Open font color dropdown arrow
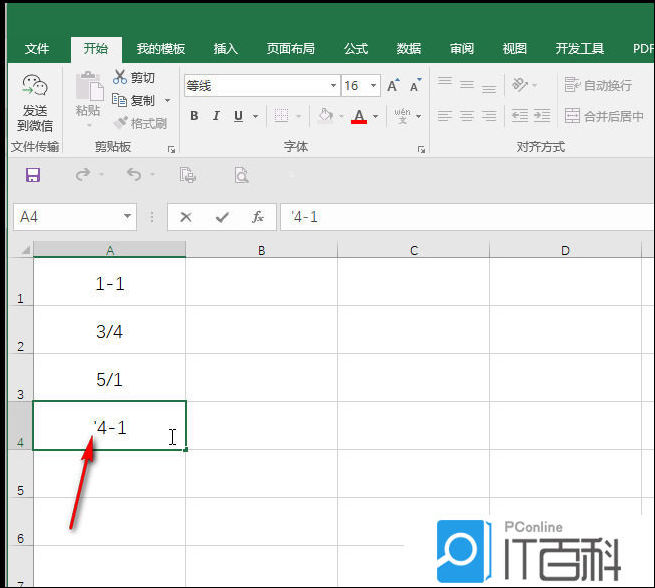655x588 pixels. [x=376, y=116]
